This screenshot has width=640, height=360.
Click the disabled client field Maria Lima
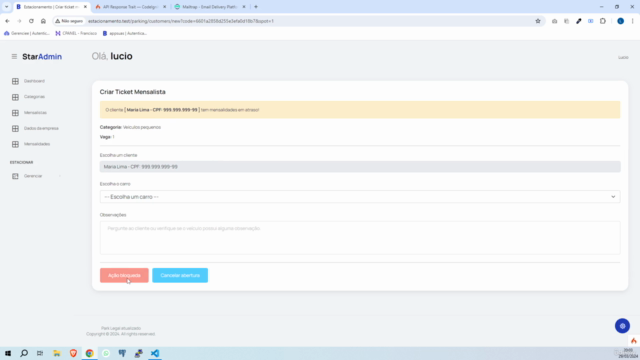pyautogui.click(x=360, y=167)
